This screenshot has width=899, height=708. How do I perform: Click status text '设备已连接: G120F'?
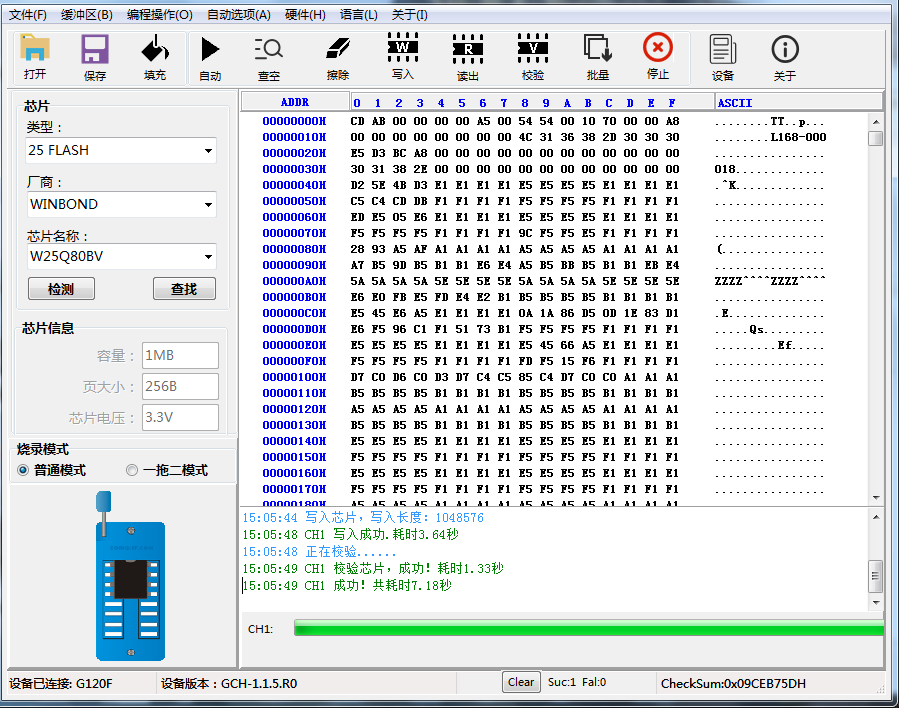[x=61, y=683]
